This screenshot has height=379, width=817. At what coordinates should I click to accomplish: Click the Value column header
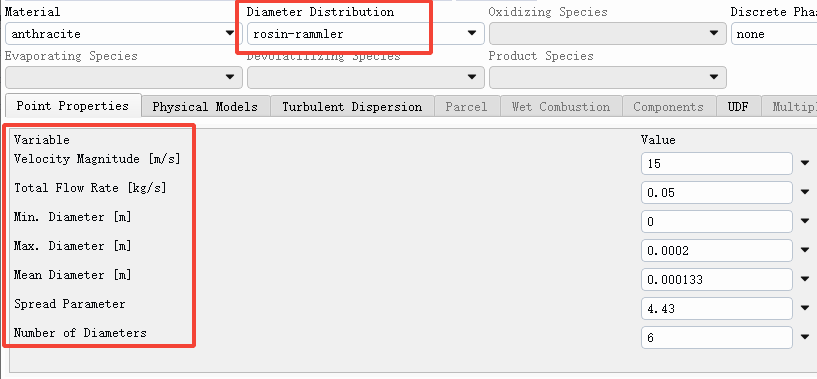click(658, 140)
